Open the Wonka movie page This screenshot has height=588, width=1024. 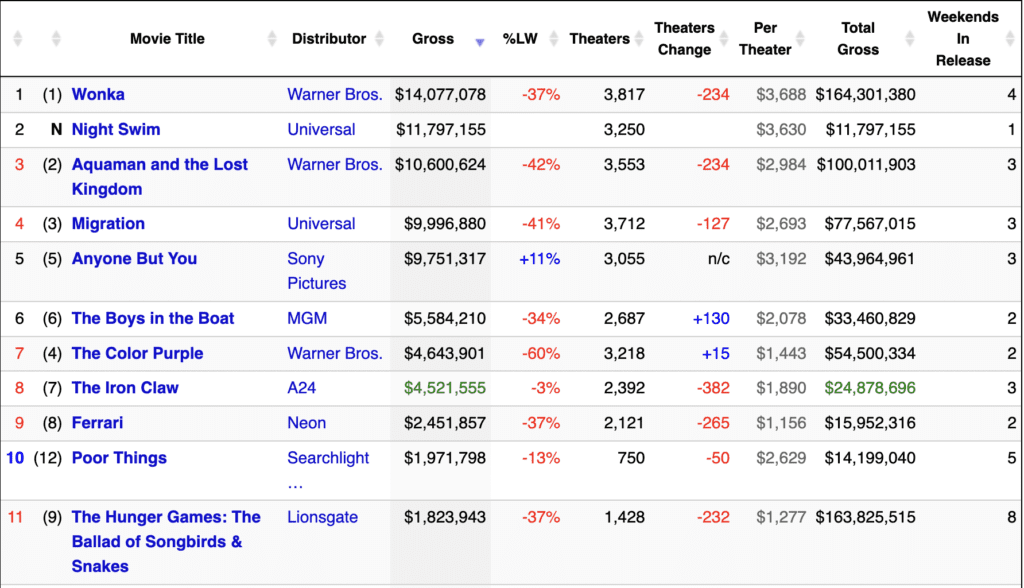click(98, 94)
